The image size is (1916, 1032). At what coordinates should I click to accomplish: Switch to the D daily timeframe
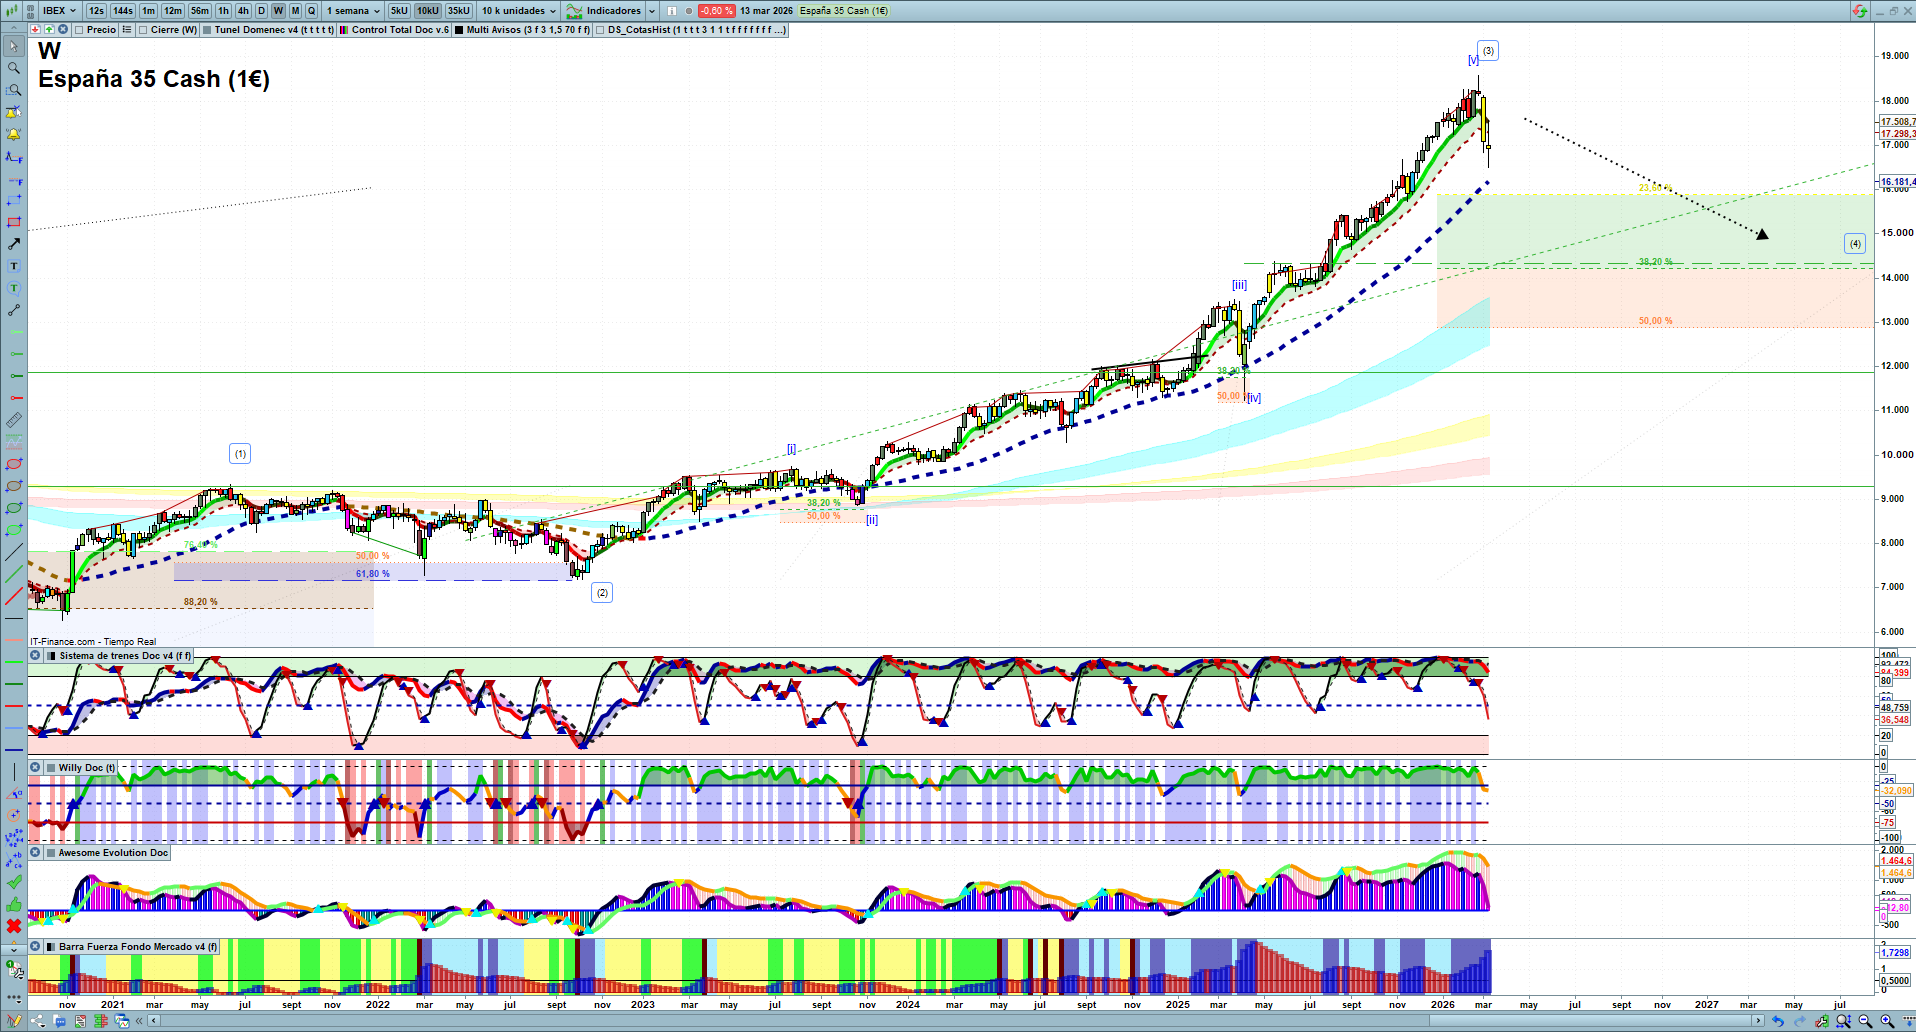(261, 11)
